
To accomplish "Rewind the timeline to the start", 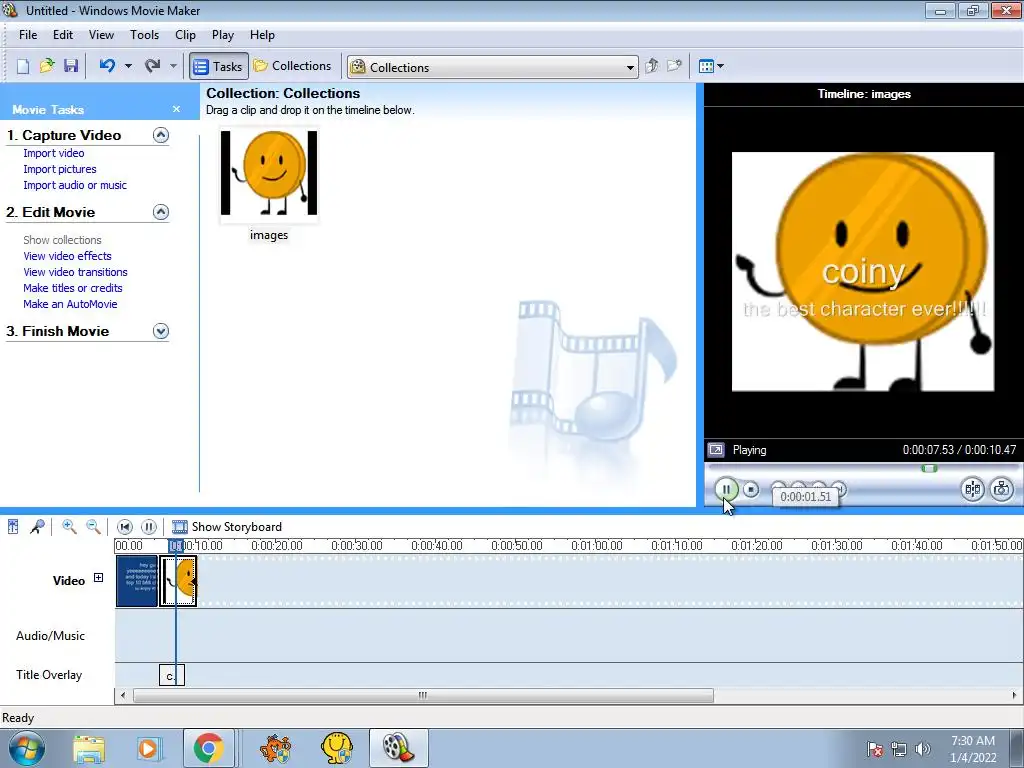I will pos(125,527).
